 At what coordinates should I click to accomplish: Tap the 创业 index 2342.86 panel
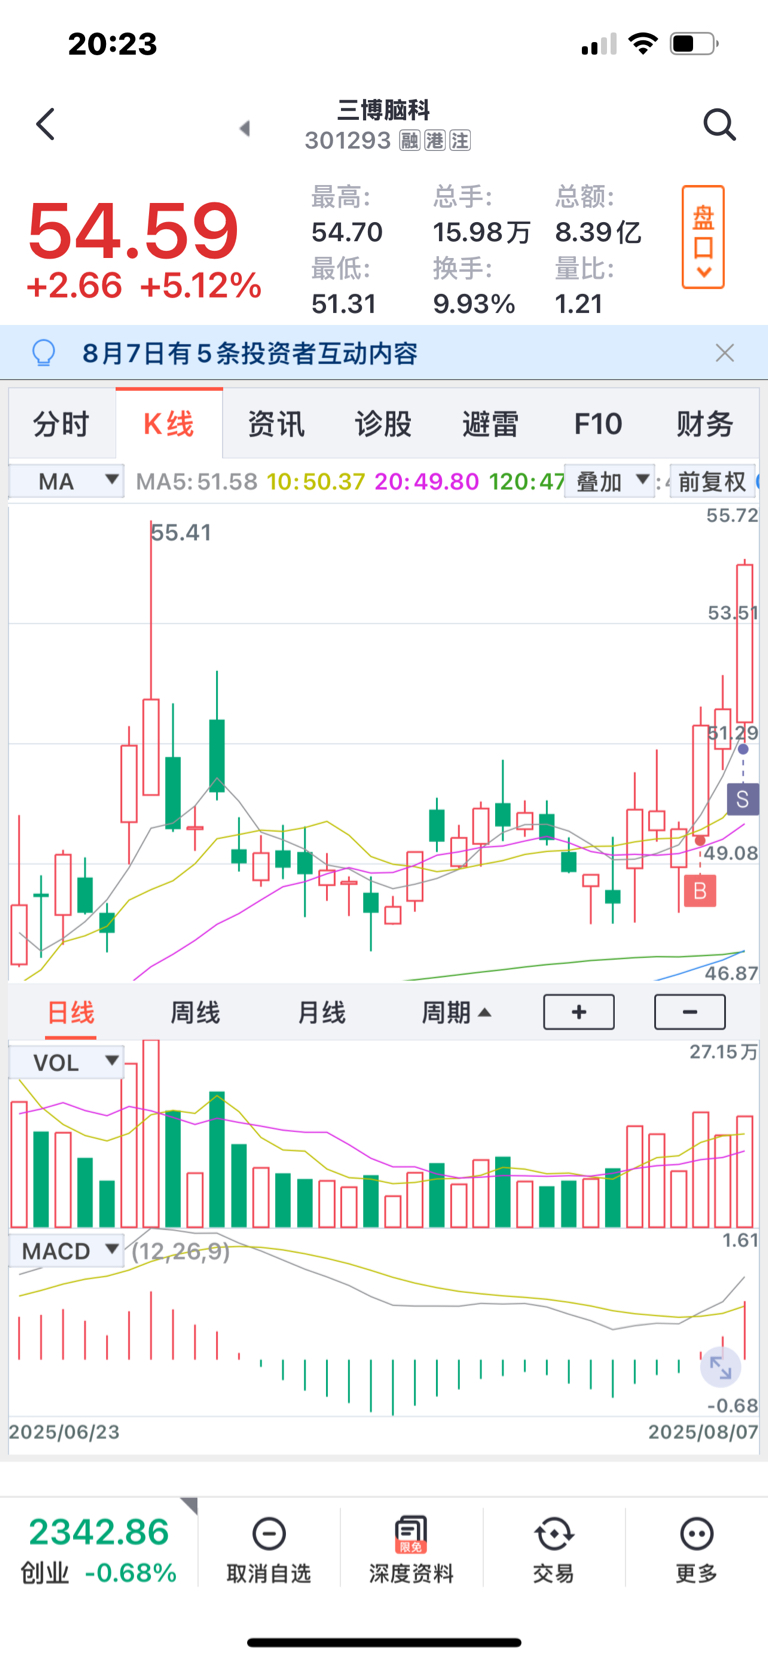point(99,1549)
